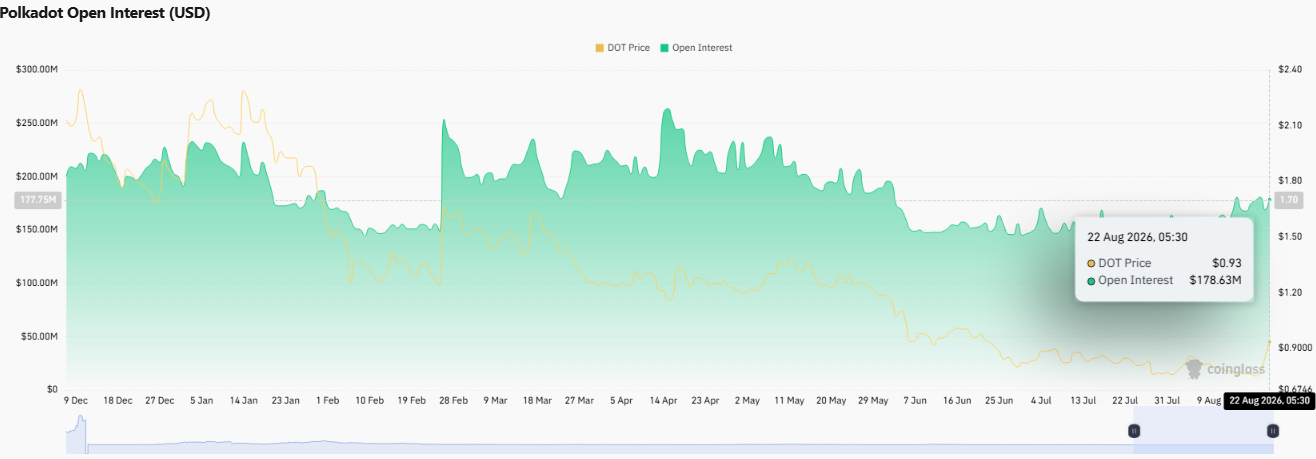Screen dimensions: 1316x459
Task: Click the 22 Aug 2026, 05:30 axis label
Action: 1269,400
